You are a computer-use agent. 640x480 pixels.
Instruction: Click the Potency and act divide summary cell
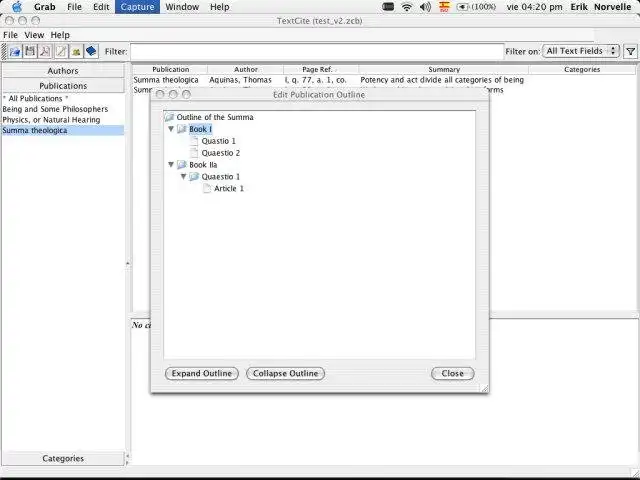(x=442, y=80)
